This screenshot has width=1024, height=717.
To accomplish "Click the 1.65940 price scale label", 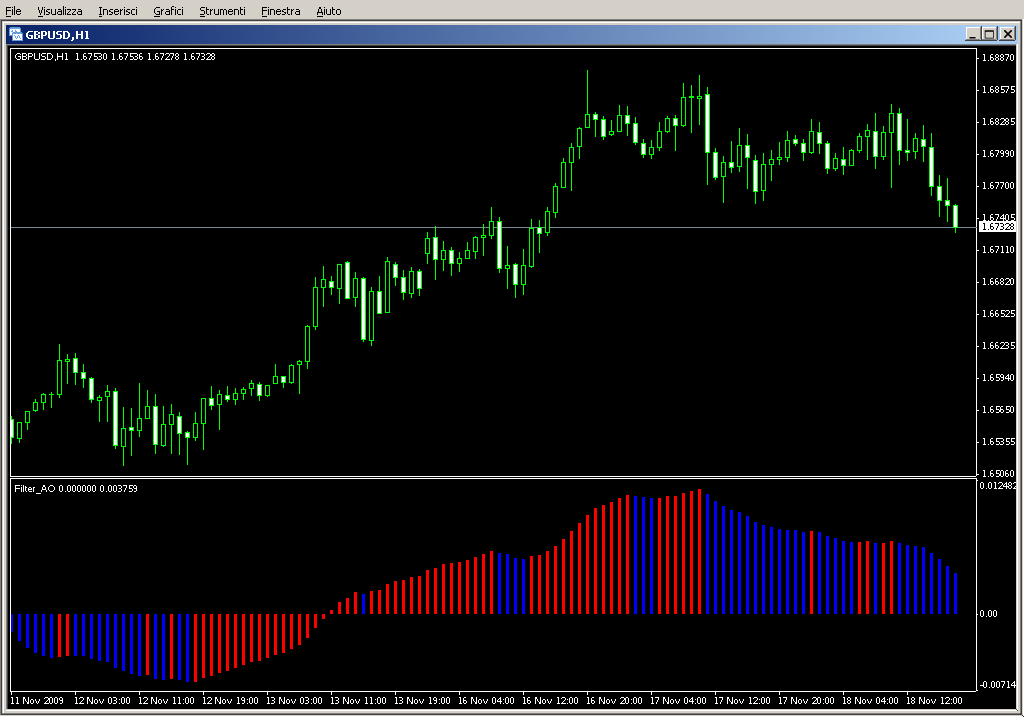I will coord(998,377).
